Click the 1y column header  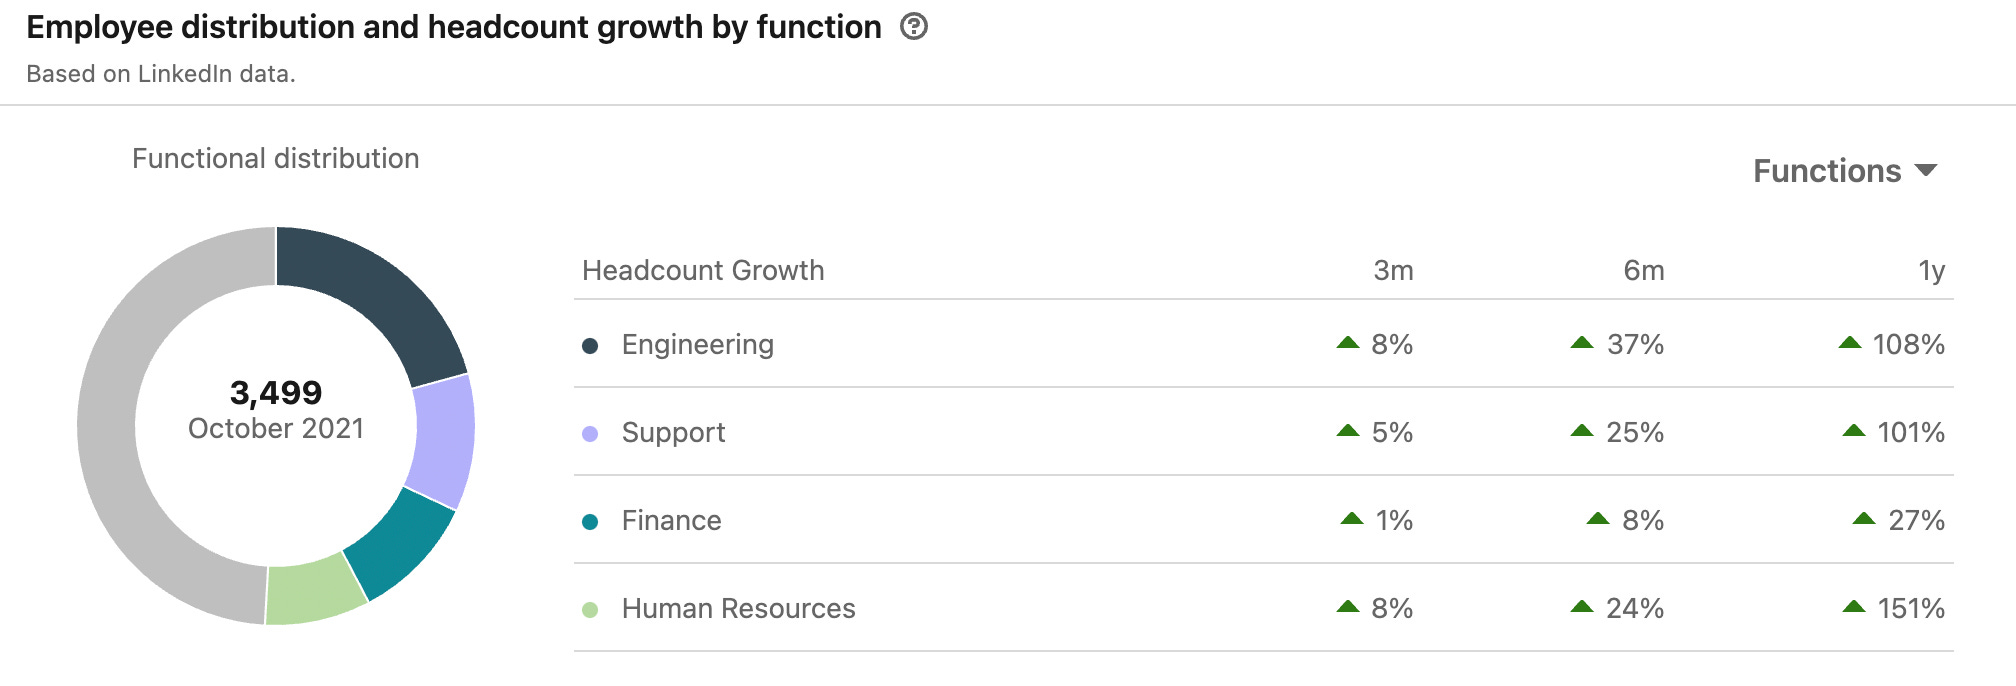coord(1931,271)
